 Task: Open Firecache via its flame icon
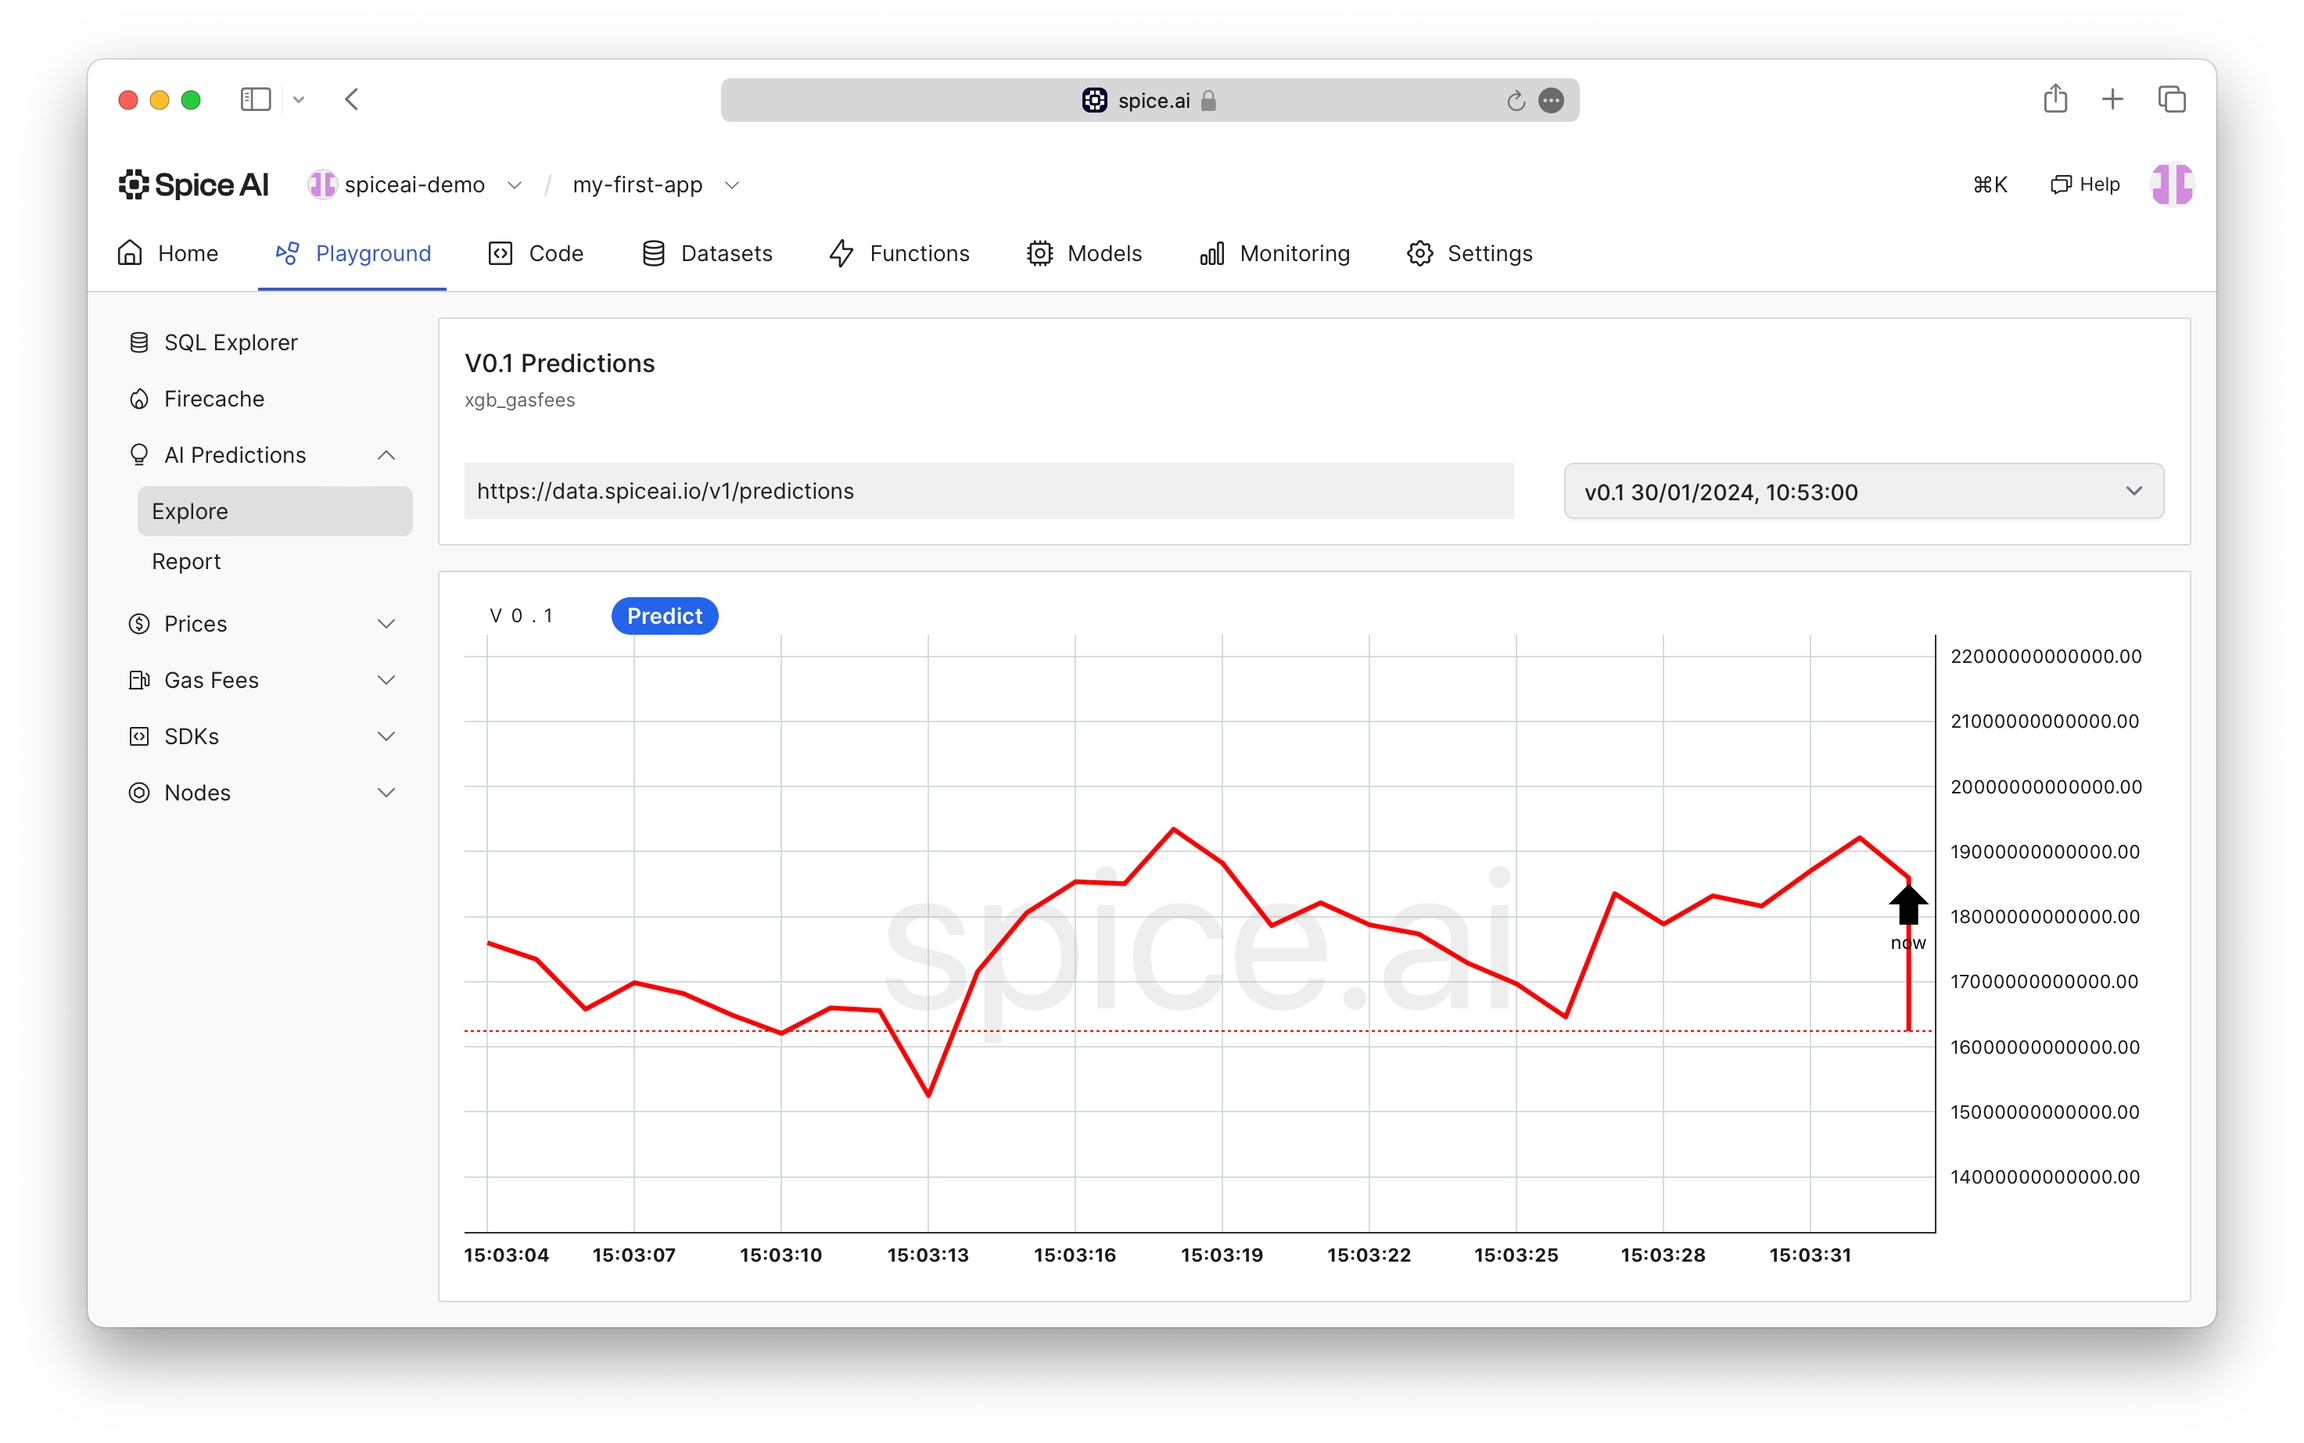point(139,399)
